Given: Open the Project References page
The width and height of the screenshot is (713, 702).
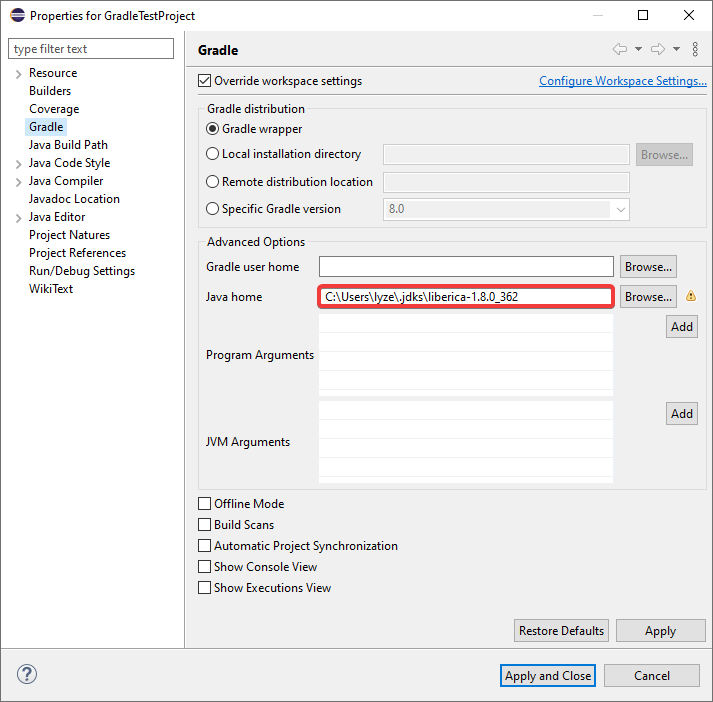Looking at the screenshot, I should (77, 253).
